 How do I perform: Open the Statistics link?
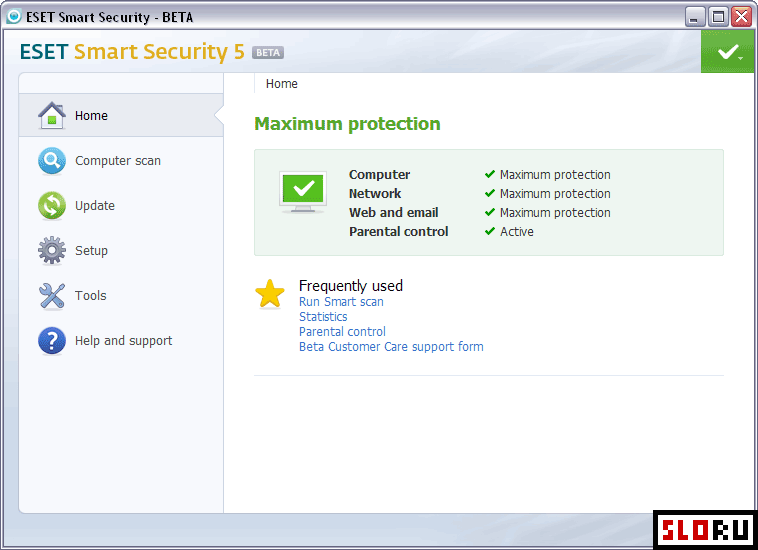click(x=323, y=317)
